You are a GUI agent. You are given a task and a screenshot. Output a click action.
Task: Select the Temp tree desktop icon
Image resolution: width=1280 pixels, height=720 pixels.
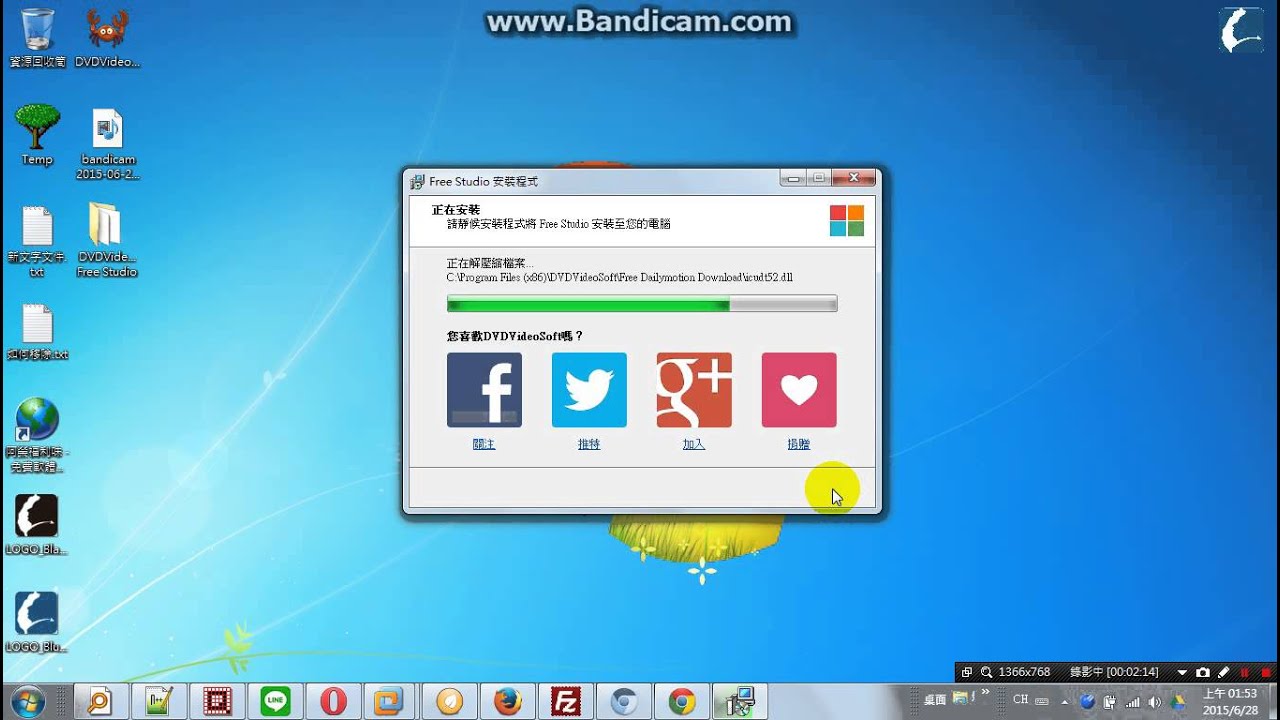pos(37,135)
